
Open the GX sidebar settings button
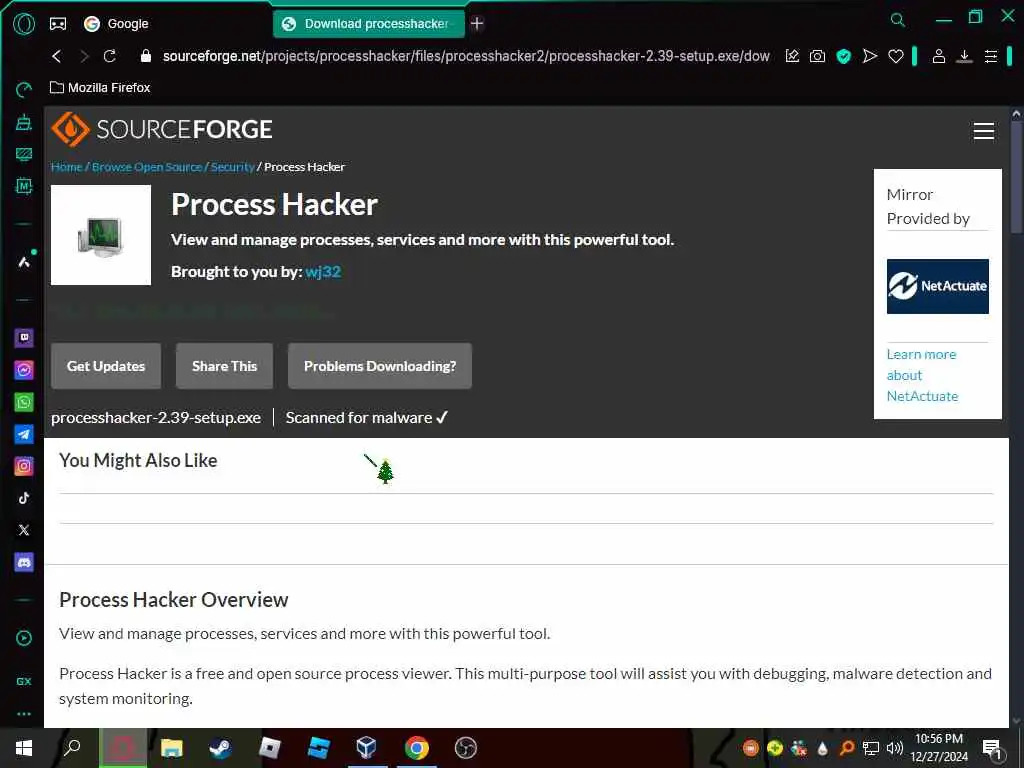pyautogui.click(x=24, y=681)
